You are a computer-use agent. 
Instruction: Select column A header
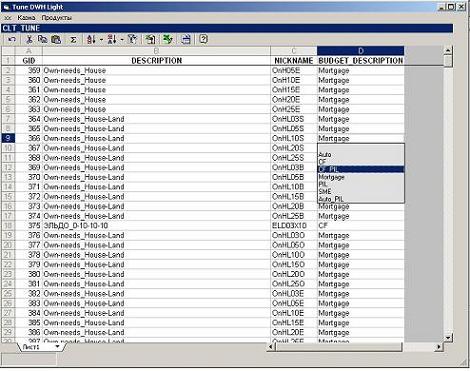(x=29, y=51)
